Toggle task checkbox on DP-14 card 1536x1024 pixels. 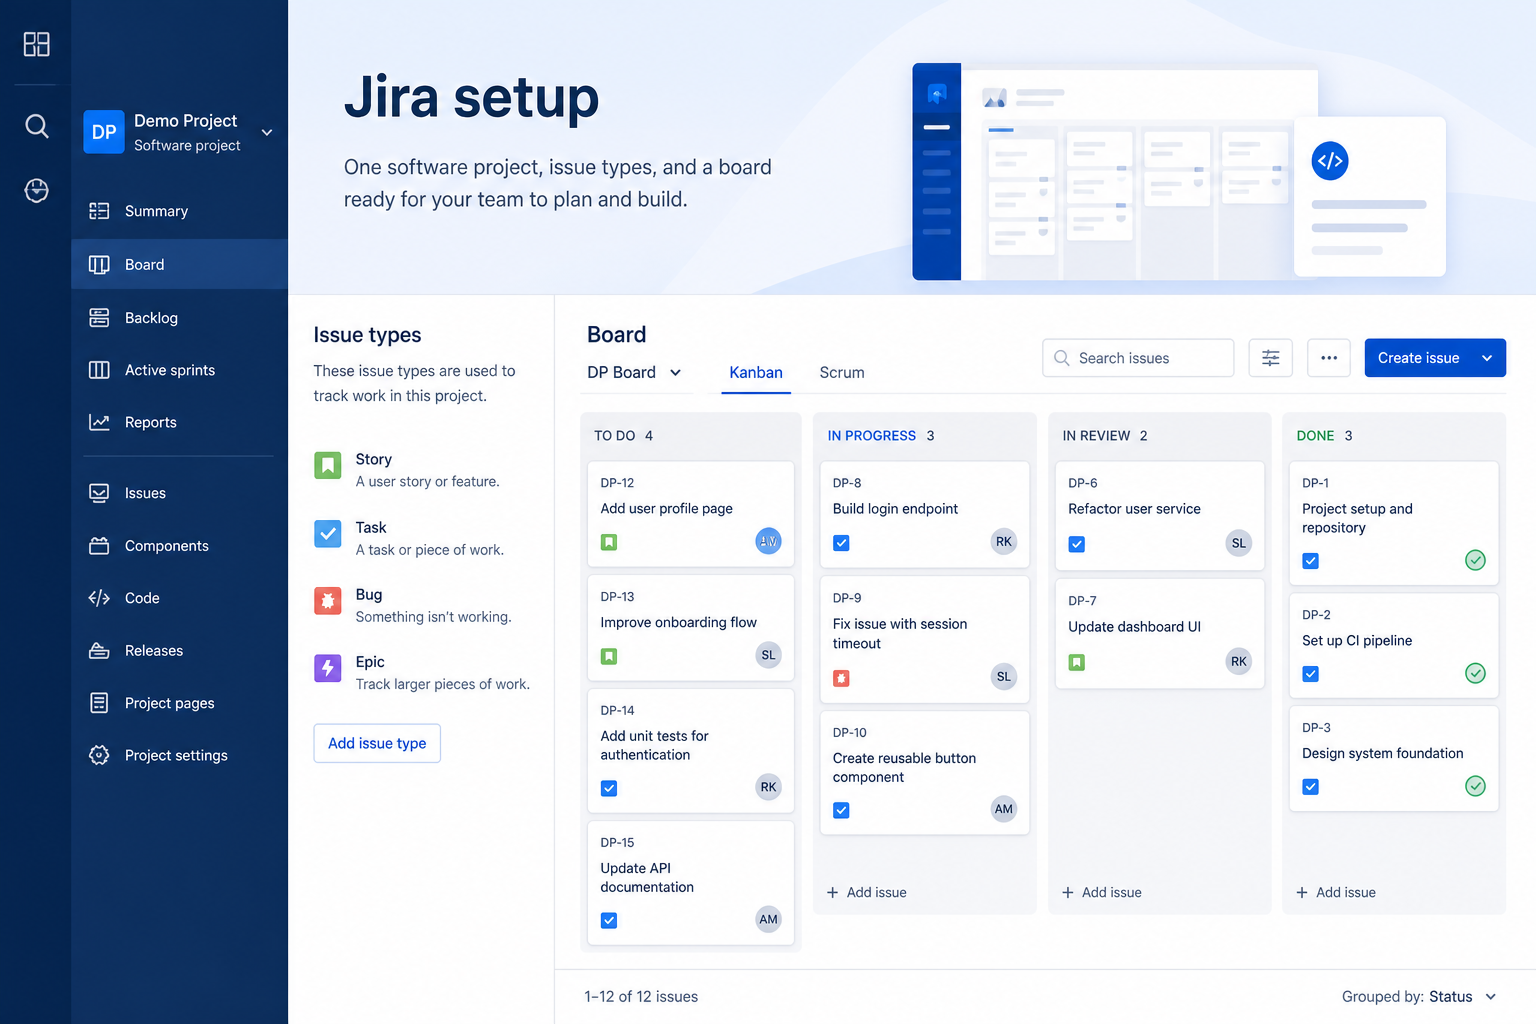pos(609,788)
